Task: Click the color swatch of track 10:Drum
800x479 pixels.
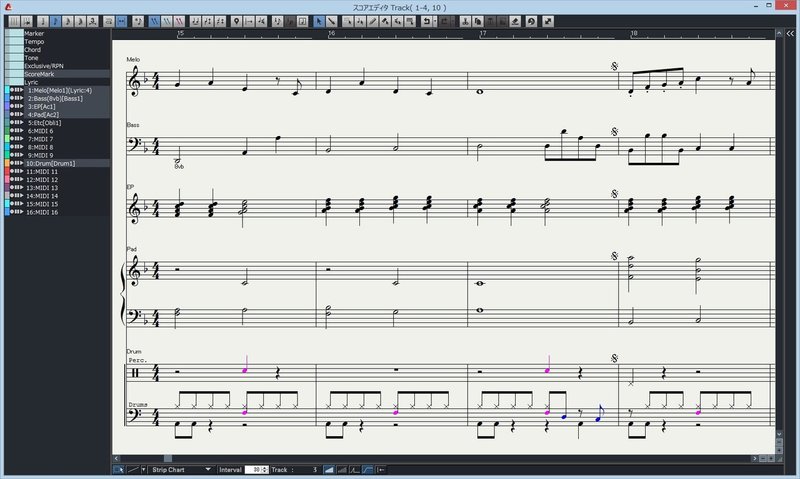Action: [7, 163]
